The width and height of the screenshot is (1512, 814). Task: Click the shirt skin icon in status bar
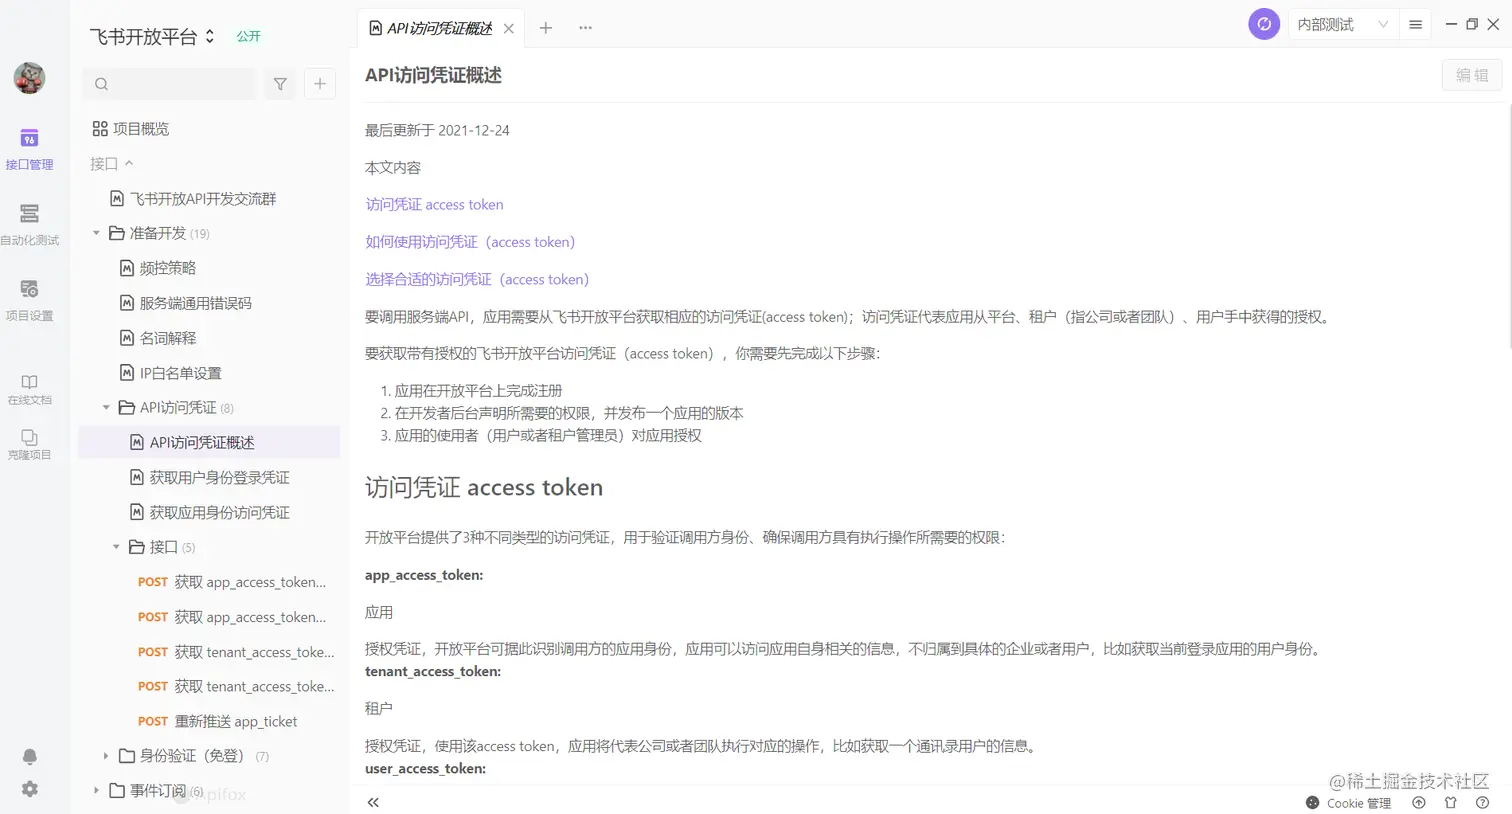pyautogui.click(x=1451, y=803)
